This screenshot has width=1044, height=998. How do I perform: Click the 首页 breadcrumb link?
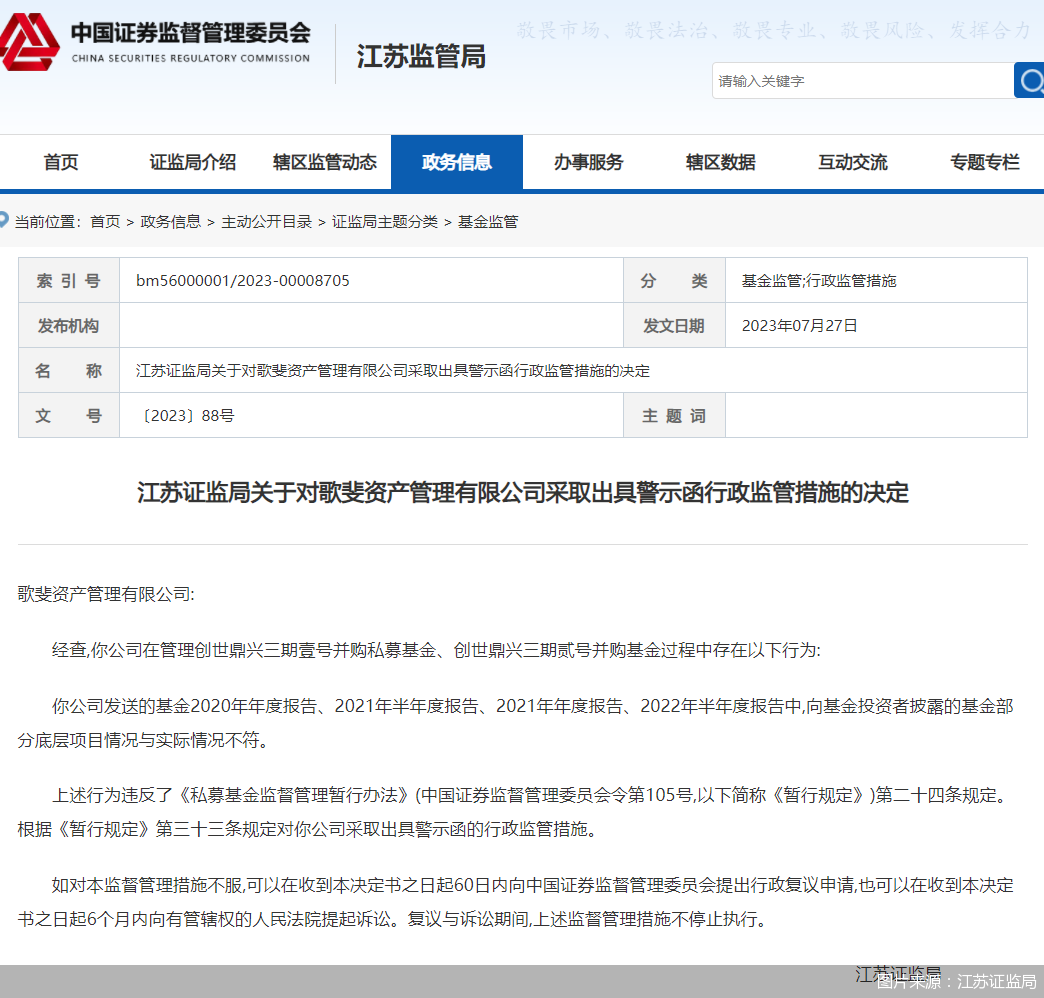click(104, 221)
